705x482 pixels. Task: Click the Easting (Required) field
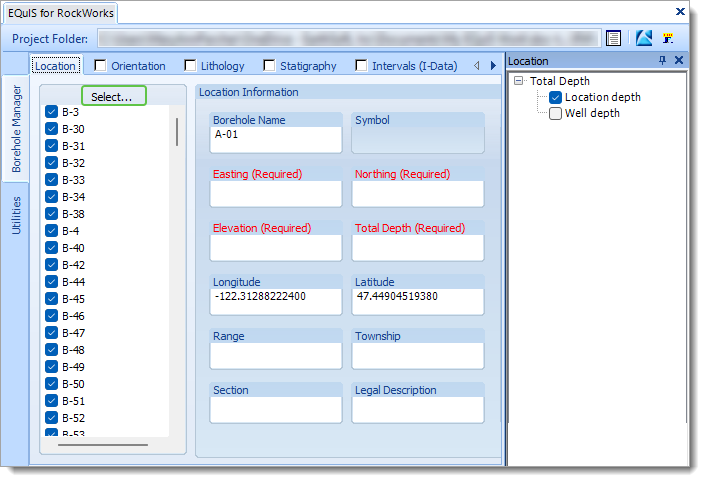[276, 193]
